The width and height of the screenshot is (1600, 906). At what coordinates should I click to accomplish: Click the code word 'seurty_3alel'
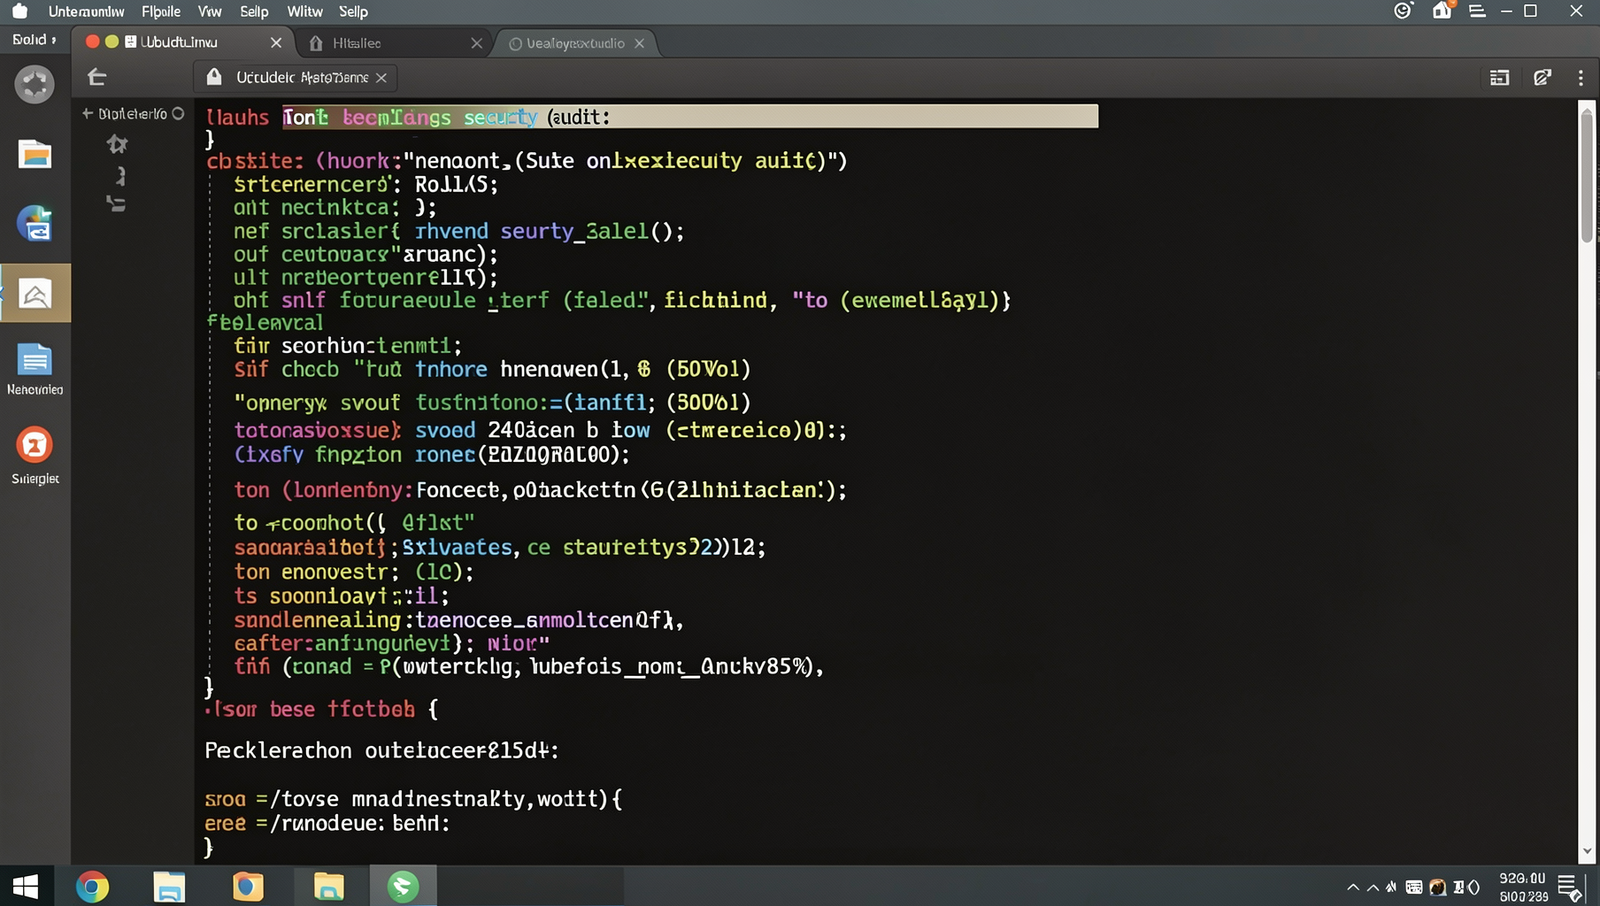[575, 231]
